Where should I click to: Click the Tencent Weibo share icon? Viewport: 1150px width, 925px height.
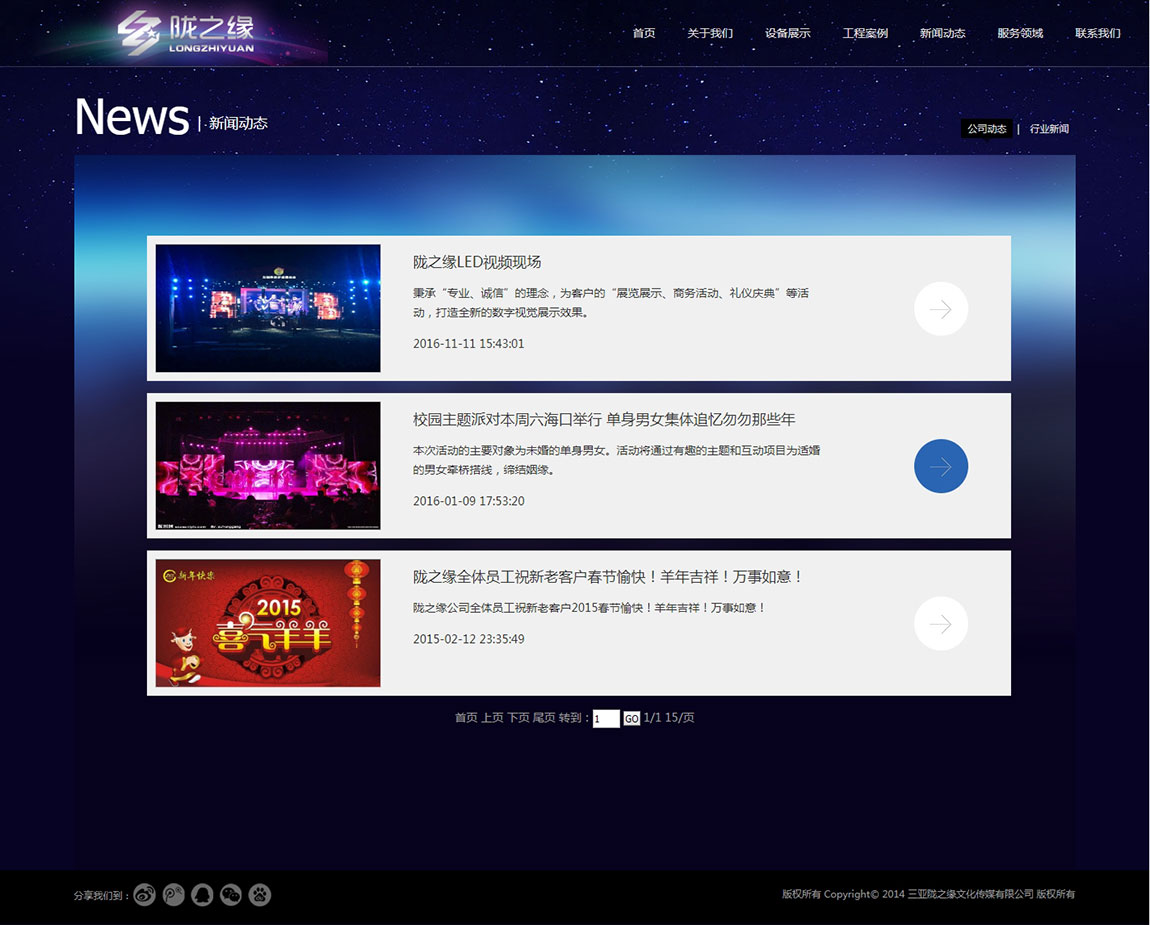click(x=173, y=895)
